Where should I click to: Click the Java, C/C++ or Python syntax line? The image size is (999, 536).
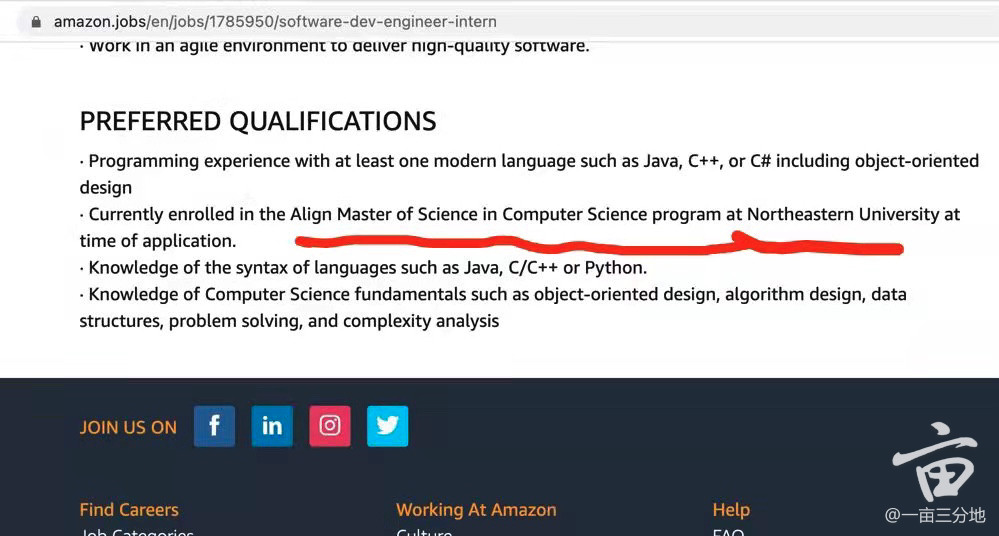pos(363,268)
